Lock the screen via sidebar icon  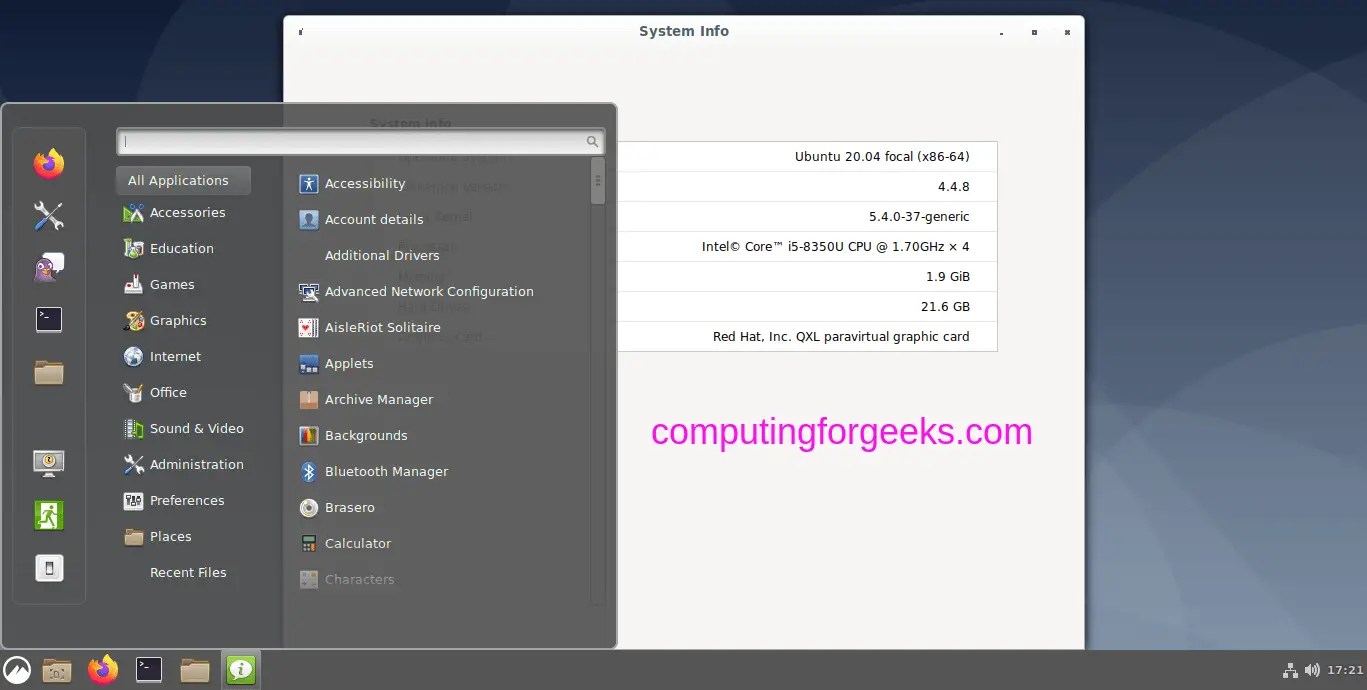[x=49, y=463]
